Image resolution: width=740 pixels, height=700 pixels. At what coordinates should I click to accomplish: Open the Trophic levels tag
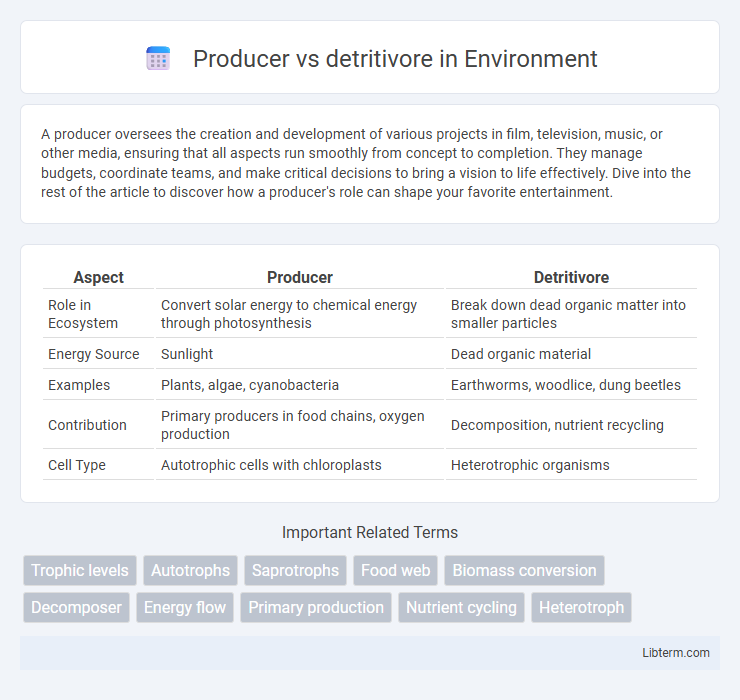[80, 570]
